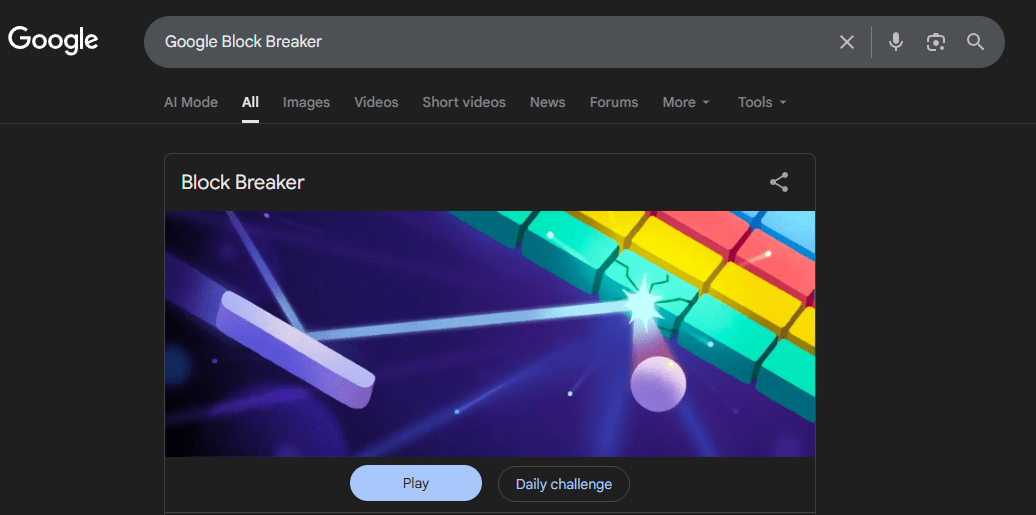Expand the More dropdown

[686, 102]
